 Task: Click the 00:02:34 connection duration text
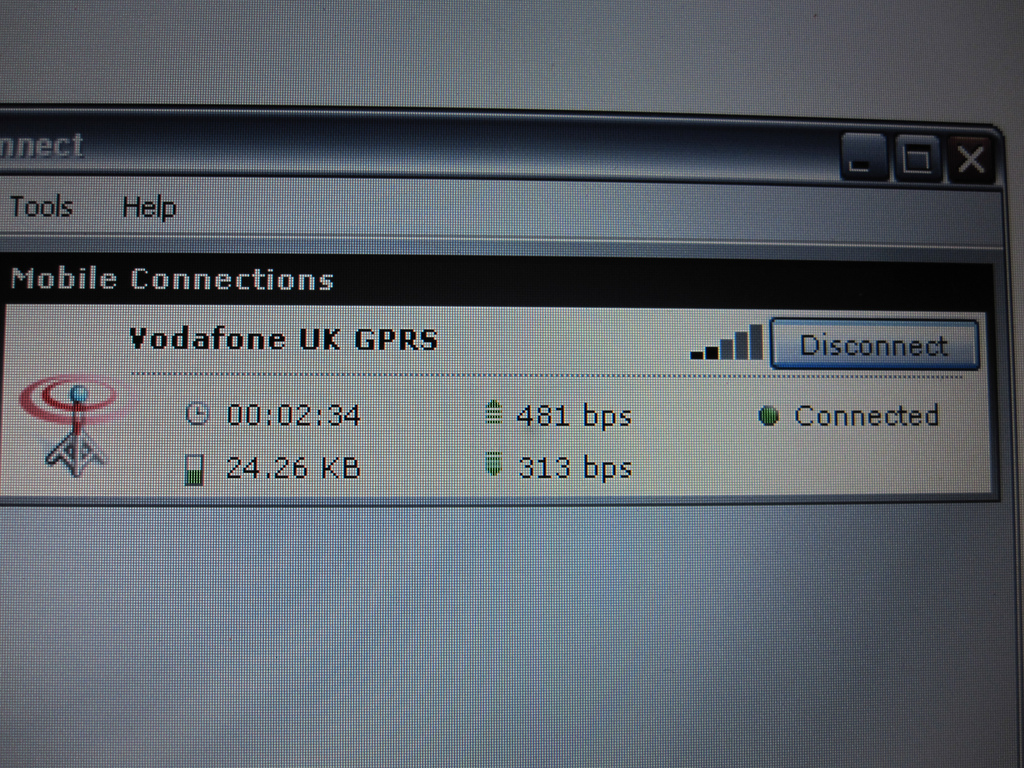click(293, 415)
